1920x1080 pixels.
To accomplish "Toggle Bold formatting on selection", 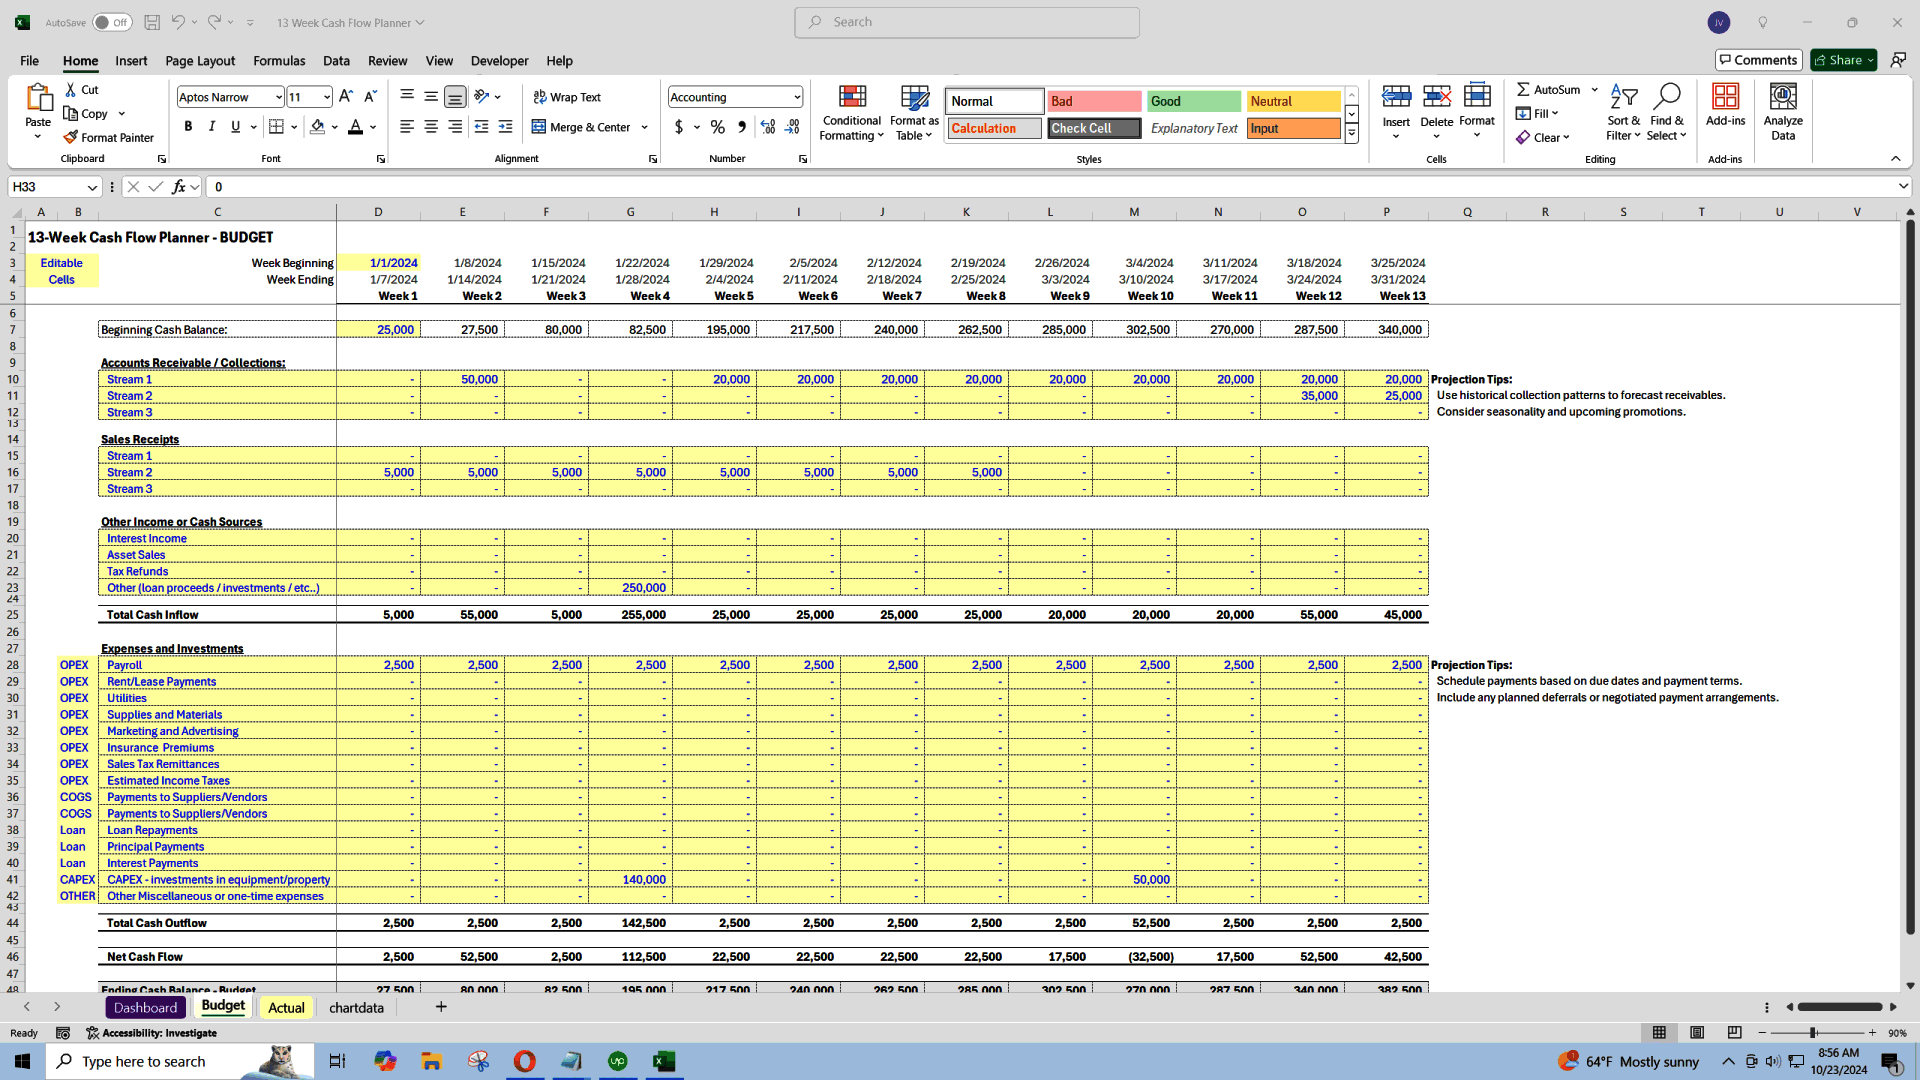I will [x=190, y=127].
